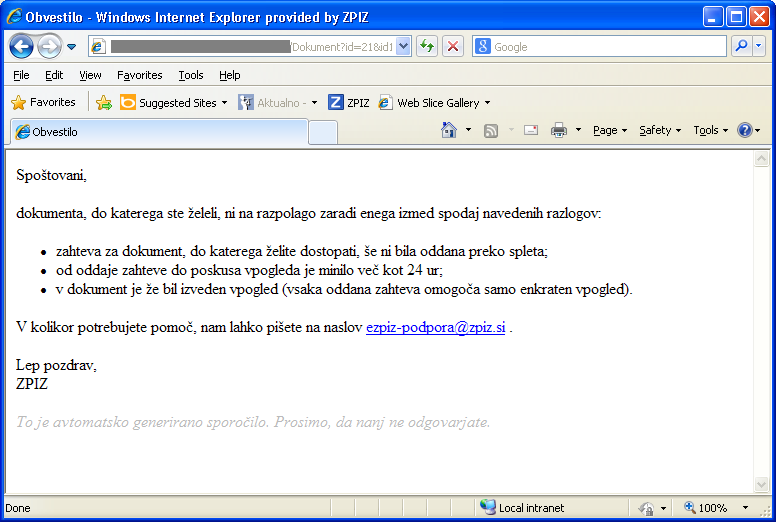The image size is (776, 522).
Task: Click the Google search provider icon
Action: coord(483,47)
